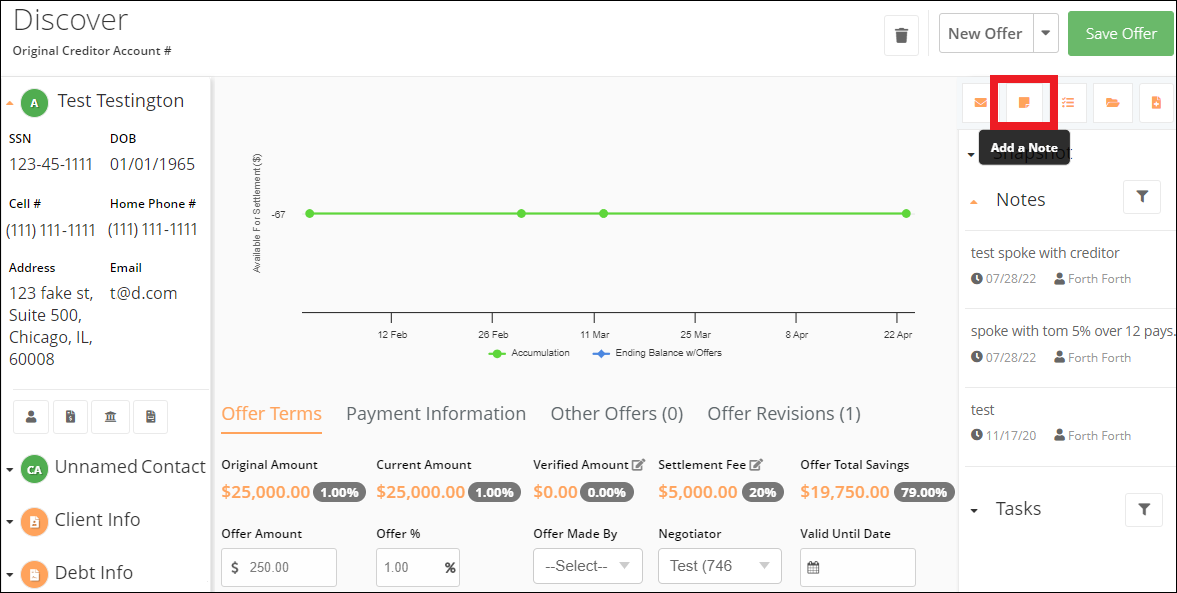Image resolution: width=1177 pixels, height=593 pixels.
Task: Click the dollar invoice document icon
Action: 71,417
